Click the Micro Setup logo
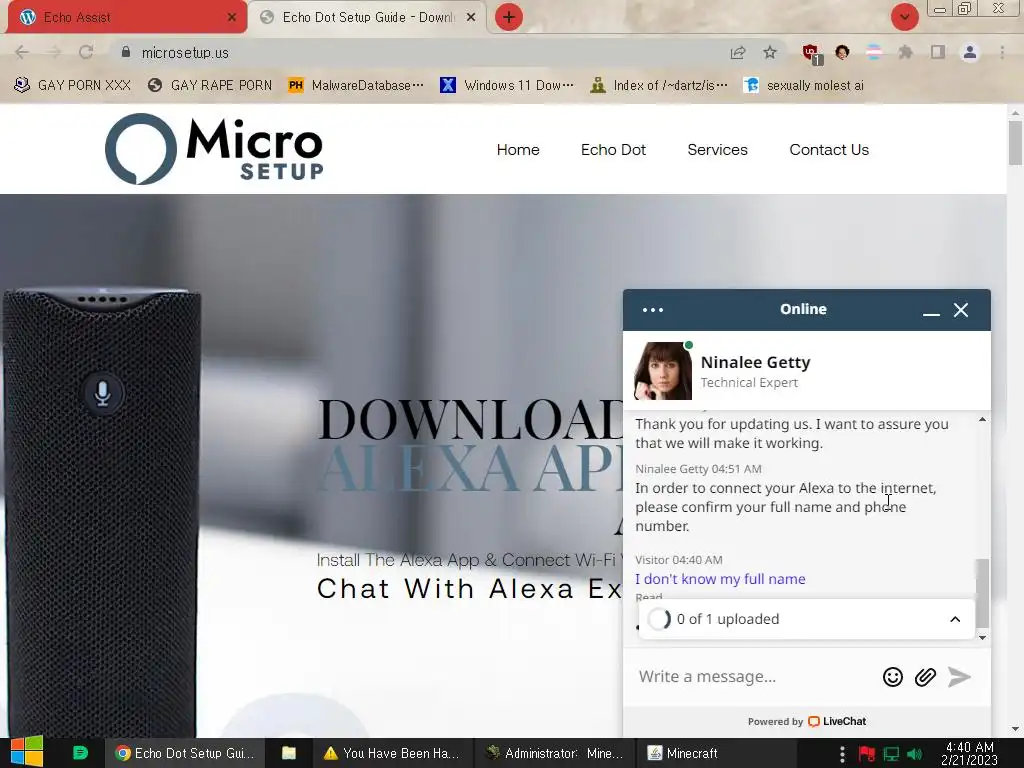Viewport: 1024px width, 768px height. 214,149
